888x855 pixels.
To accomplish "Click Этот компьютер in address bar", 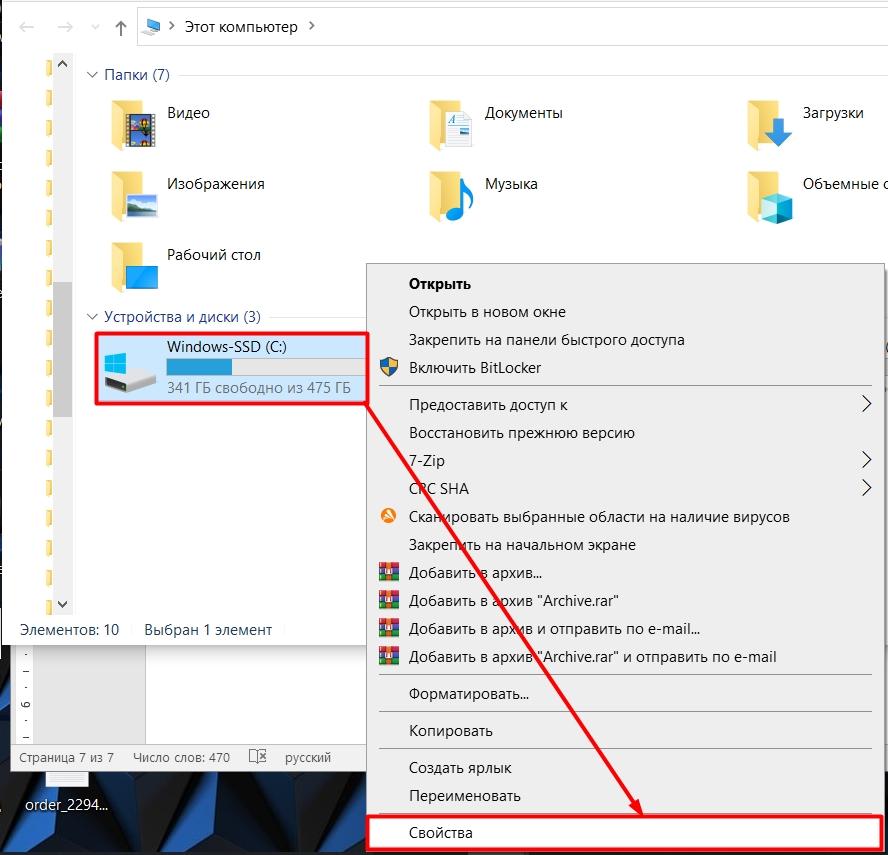I will tap(241, 27).
